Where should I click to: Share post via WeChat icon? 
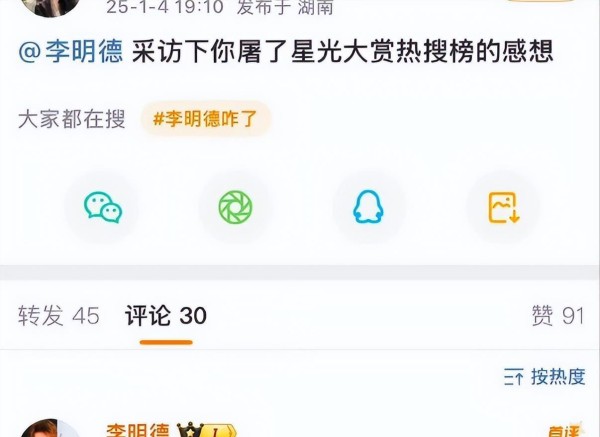(x=103, y=207)
